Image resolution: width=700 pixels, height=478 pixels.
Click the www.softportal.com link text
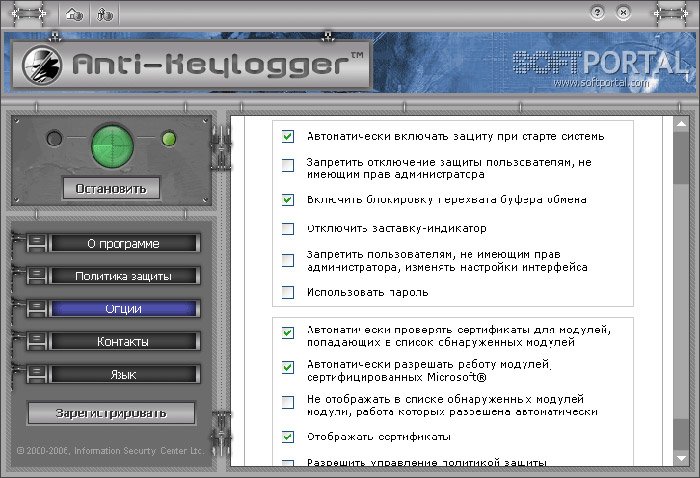pos(600,83)
